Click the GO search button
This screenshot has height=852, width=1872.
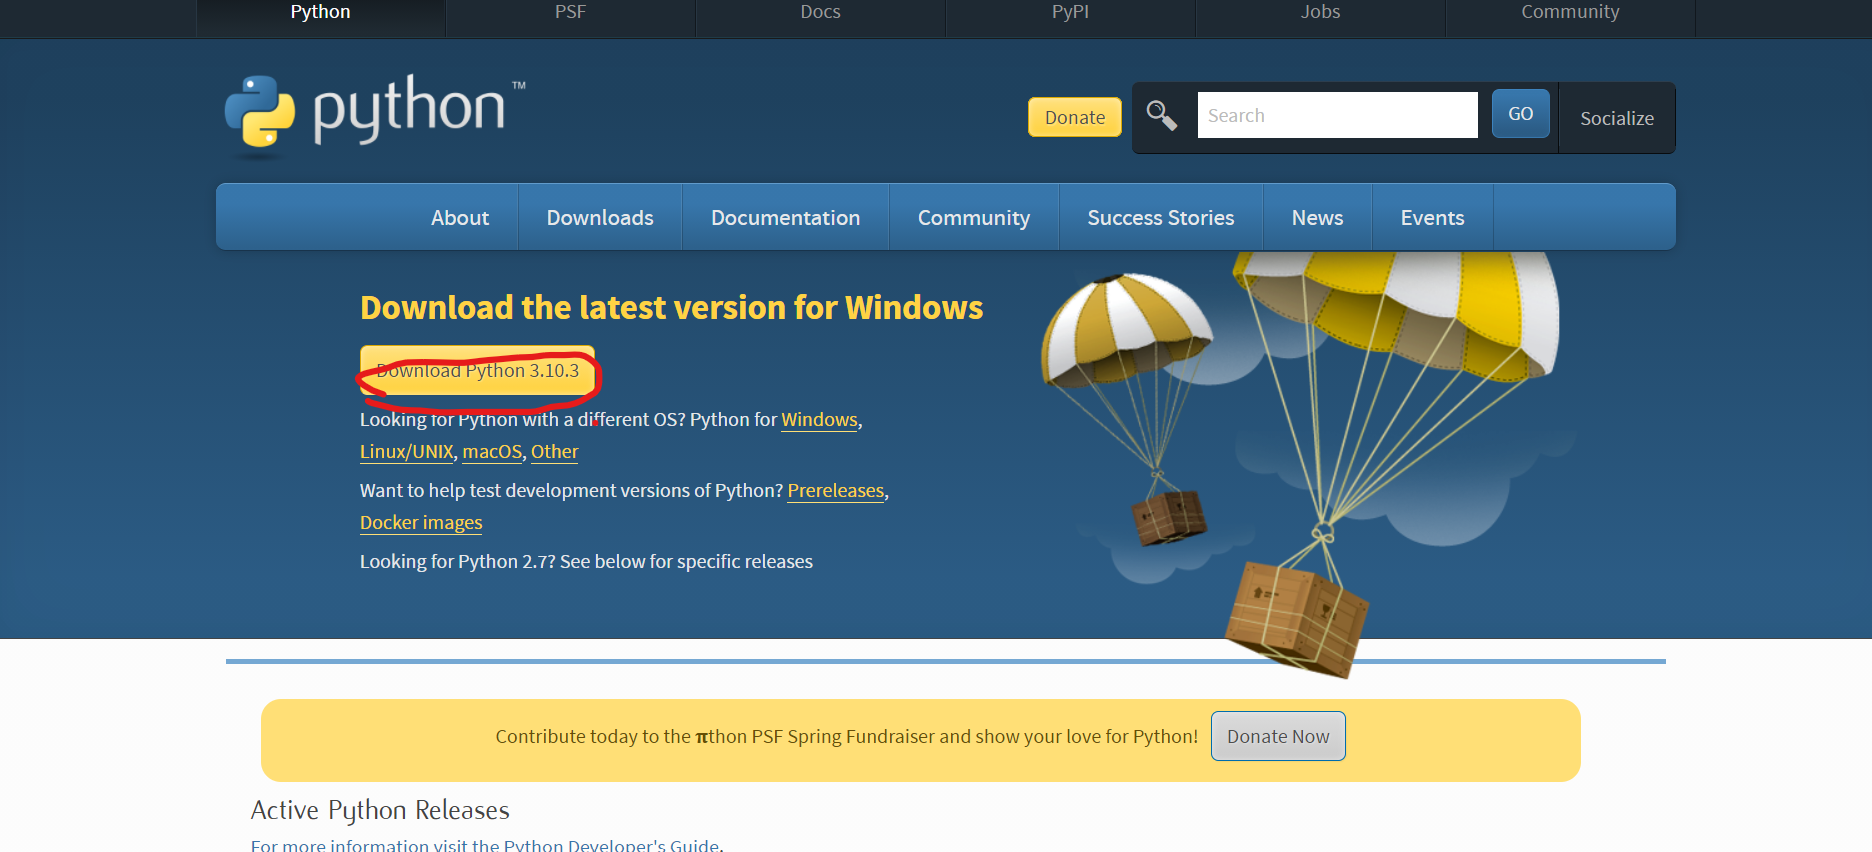(1520, 114)
